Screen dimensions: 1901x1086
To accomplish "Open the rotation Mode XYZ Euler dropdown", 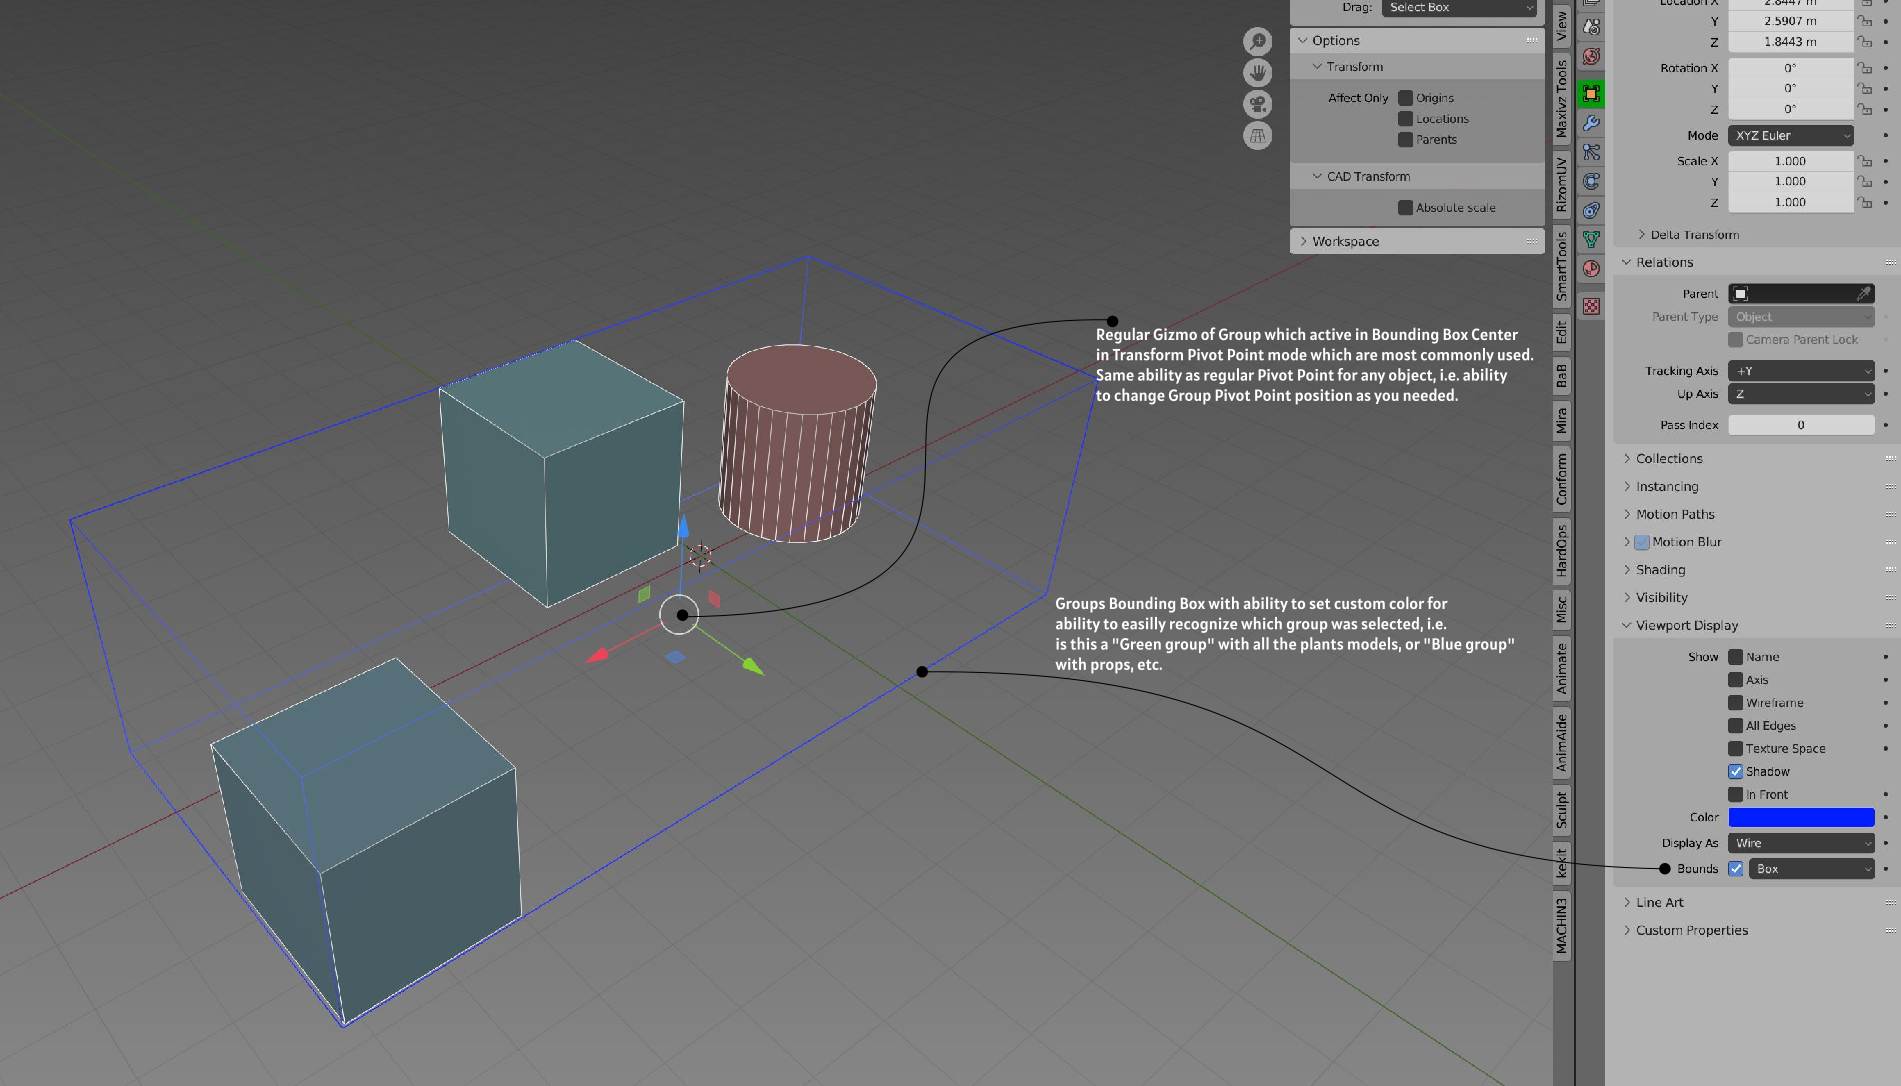I will 1791,136.
